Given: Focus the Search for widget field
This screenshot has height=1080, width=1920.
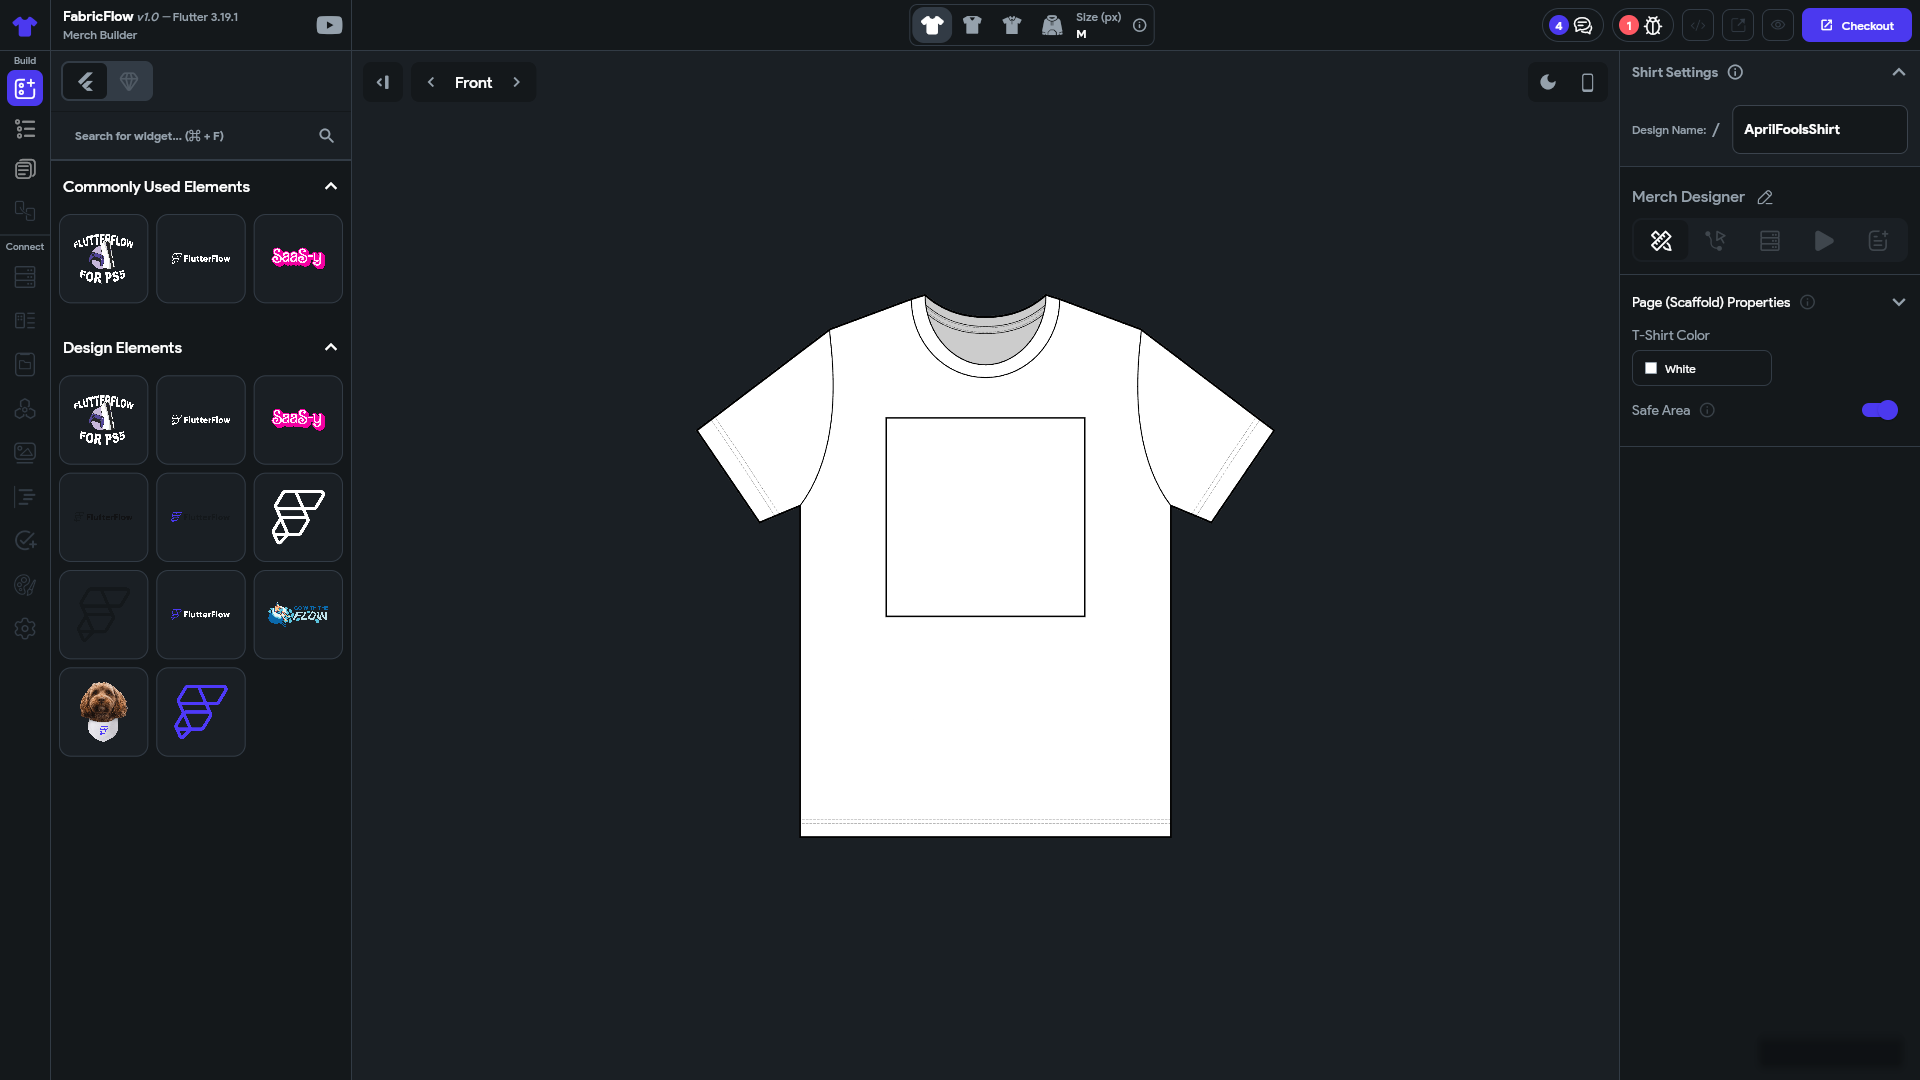Looking at the screenshot, I should point(190,136).
